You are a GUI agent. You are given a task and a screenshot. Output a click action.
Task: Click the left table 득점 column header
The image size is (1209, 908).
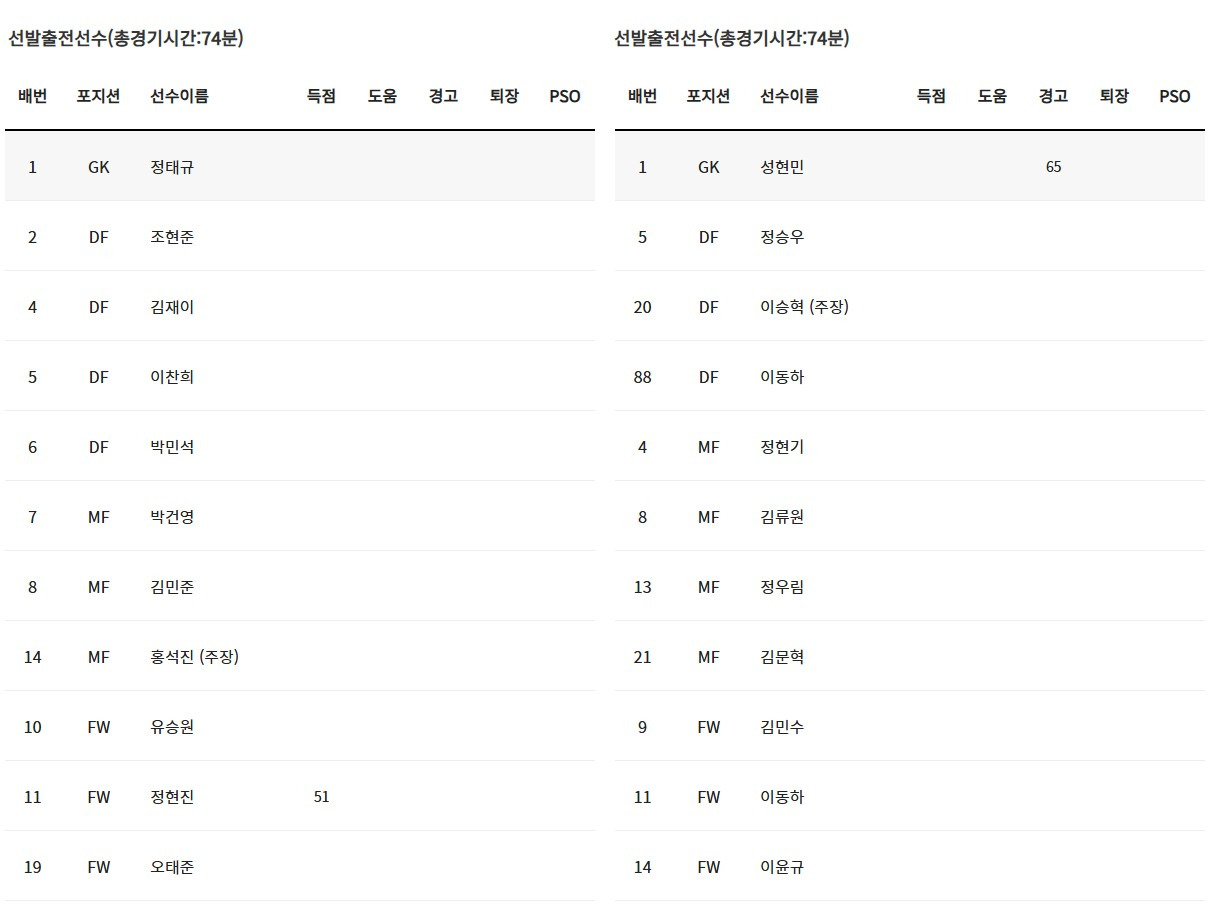pos(321,96)
